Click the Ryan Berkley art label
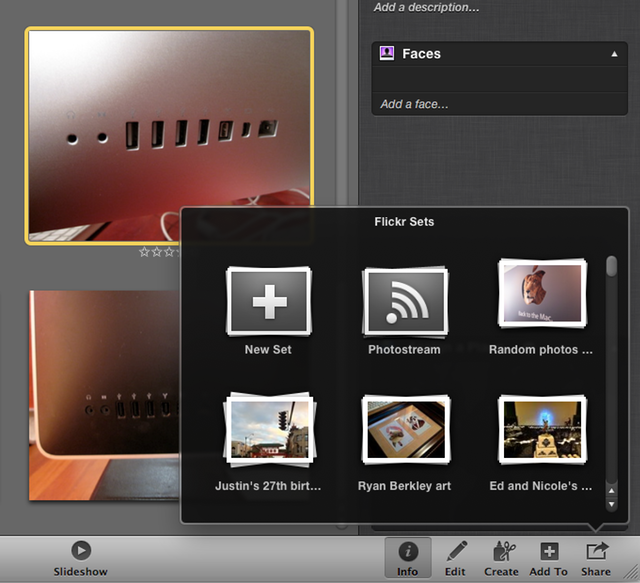The image size is (640, 583). [404, 486]
